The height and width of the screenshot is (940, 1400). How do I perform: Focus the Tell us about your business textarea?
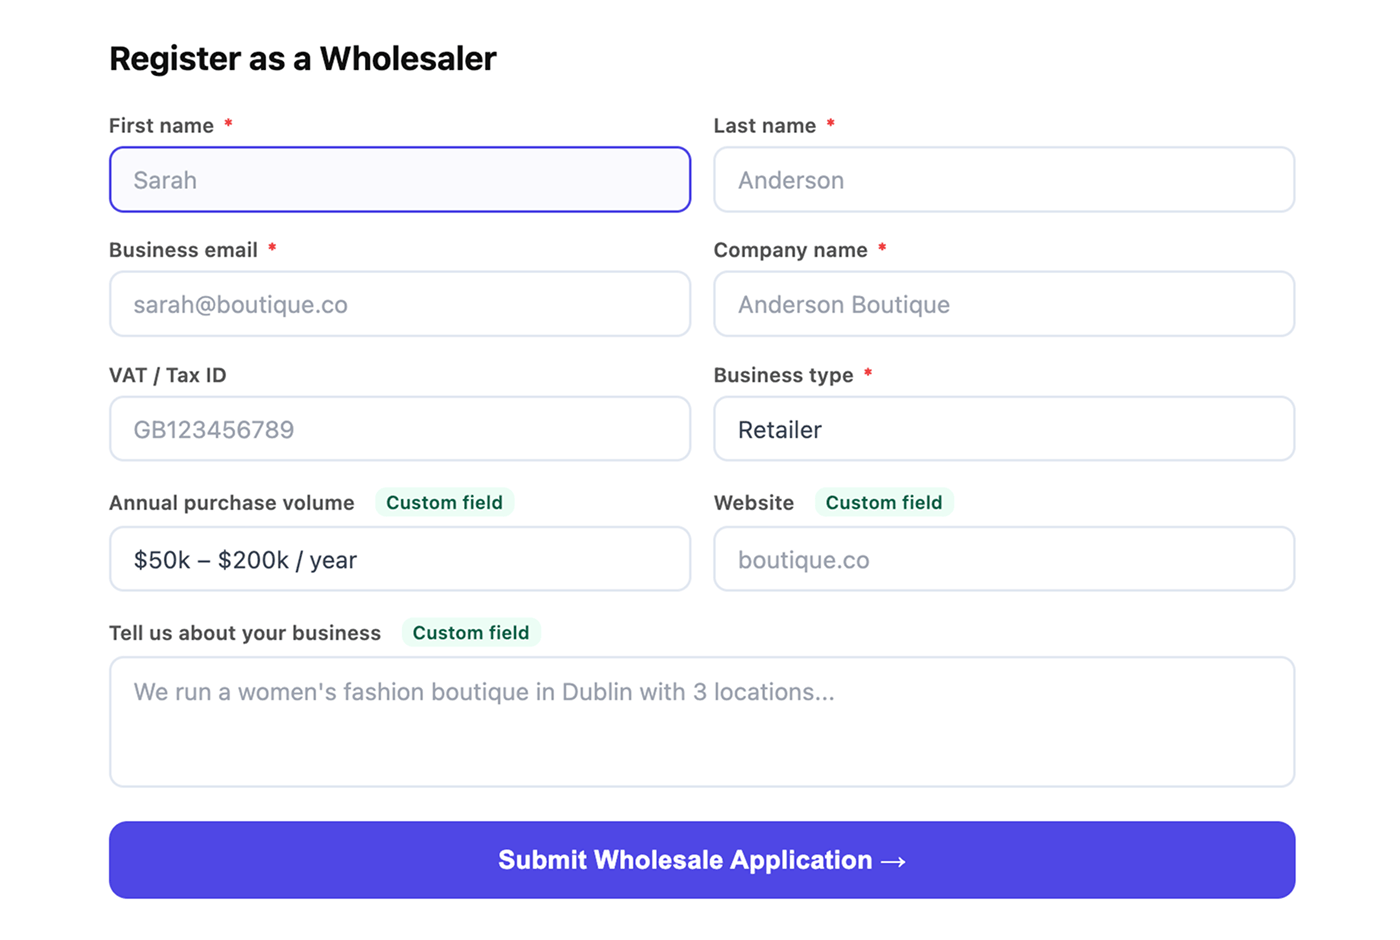pyautogui.click(x=702, y=722)
